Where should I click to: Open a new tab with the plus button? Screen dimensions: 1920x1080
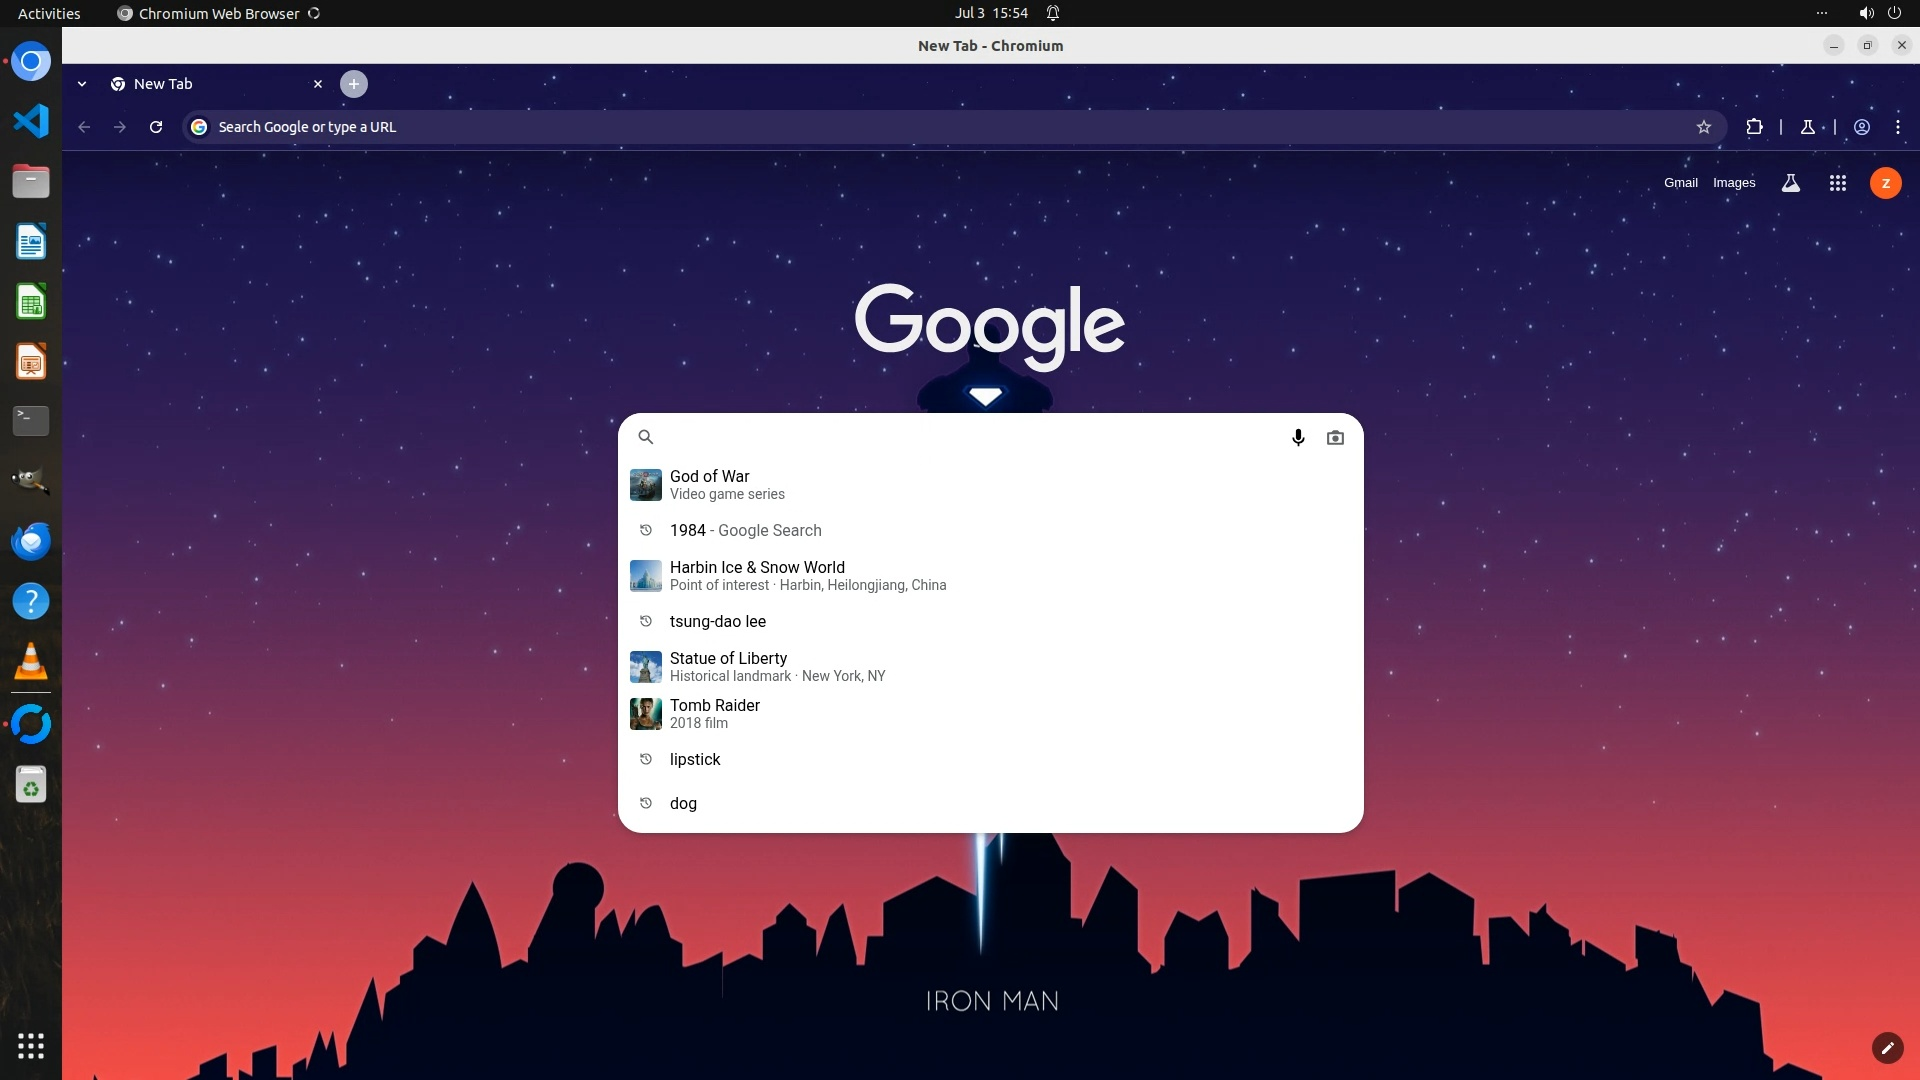point(354,84)
